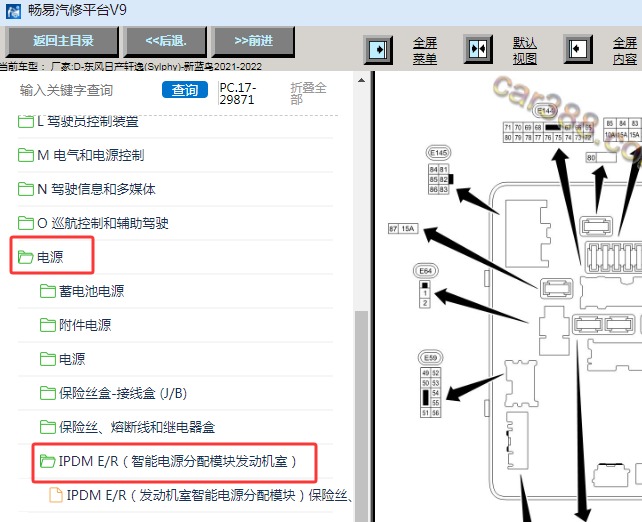Click the E64 connector label in the diagram
This screenshot has width=642, height=522.
click(425, 271)
